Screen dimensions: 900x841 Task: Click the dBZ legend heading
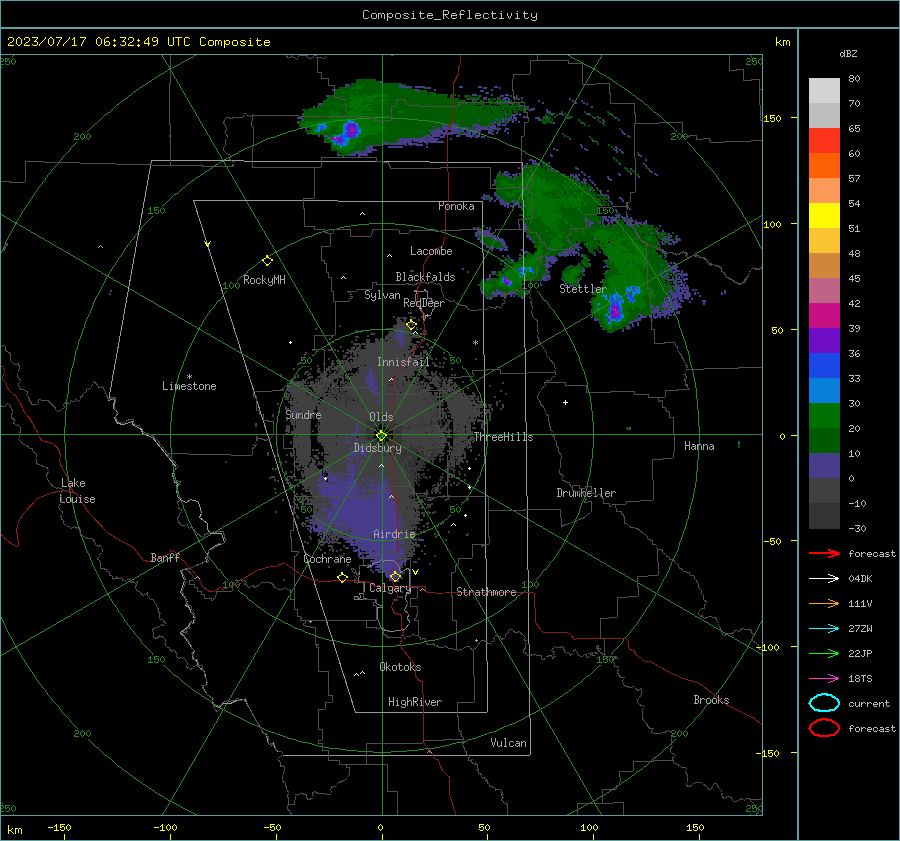point(848,53)
